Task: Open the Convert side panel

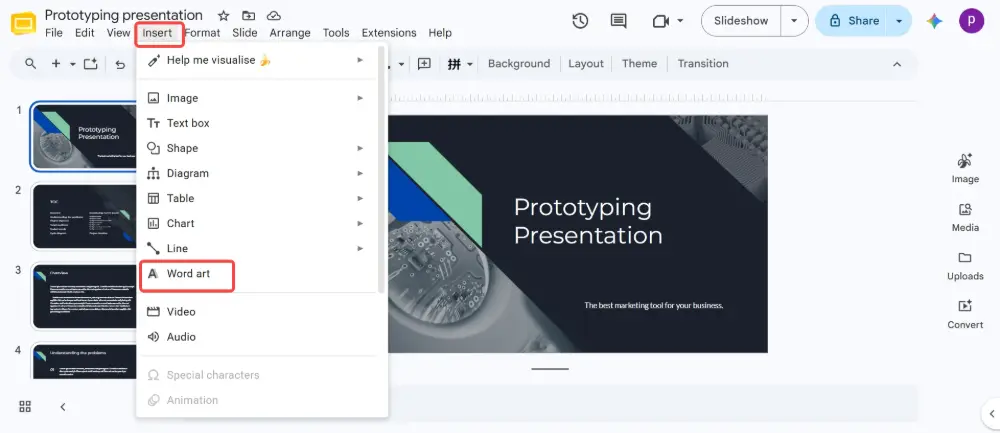Action: [x=965, y=314]
